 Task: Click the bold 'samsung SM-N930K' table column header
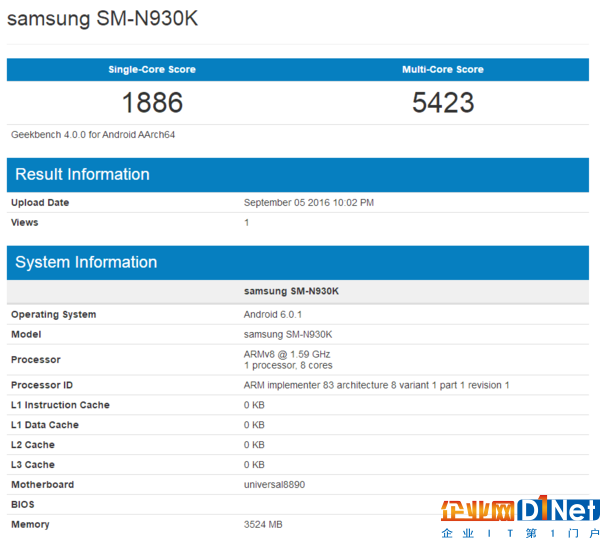(x=291, y=291)
